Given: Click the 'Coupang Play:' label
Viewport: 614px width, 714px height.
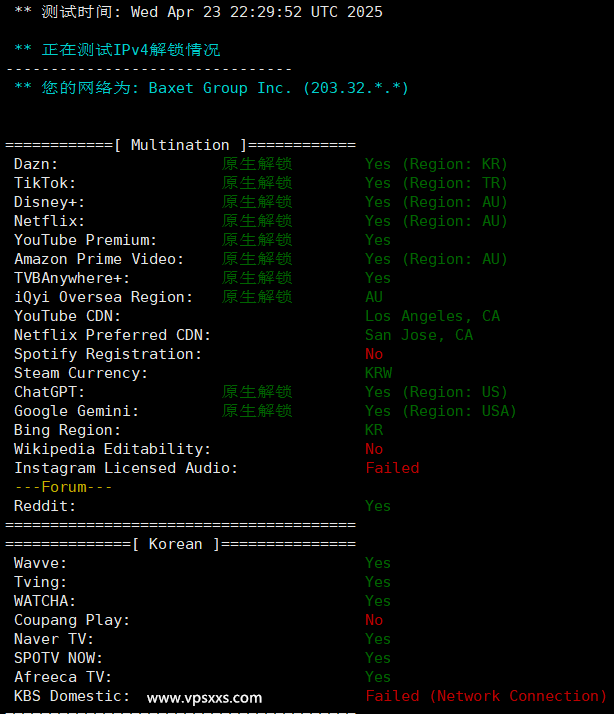Looking at the screenshot, I should (x=72, y=620).
